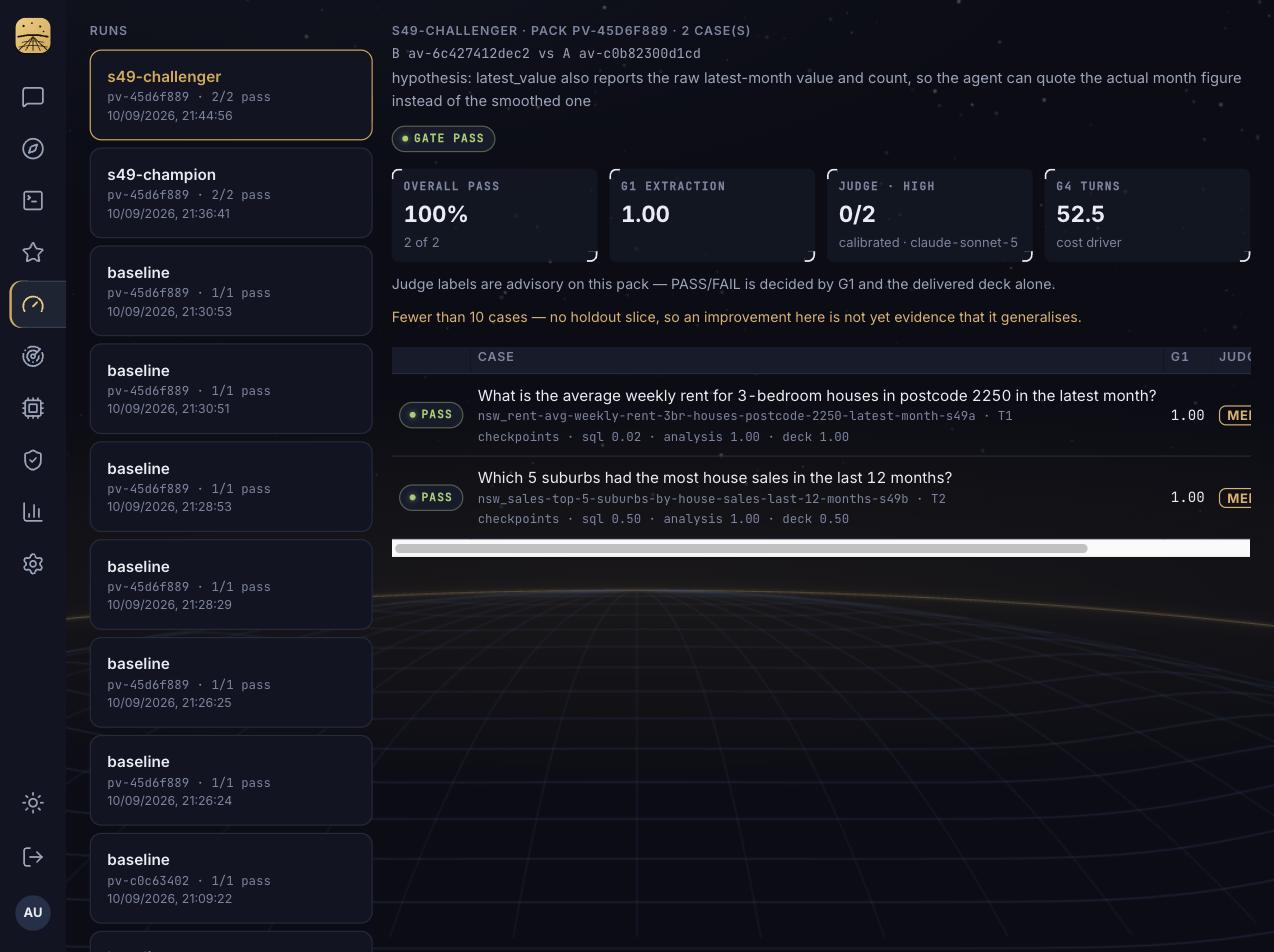This screenshot has width=1274, height=952.
Task: Select the baseline run from 21:26:24
Action: pyautogui.click(x=231, y=780)
